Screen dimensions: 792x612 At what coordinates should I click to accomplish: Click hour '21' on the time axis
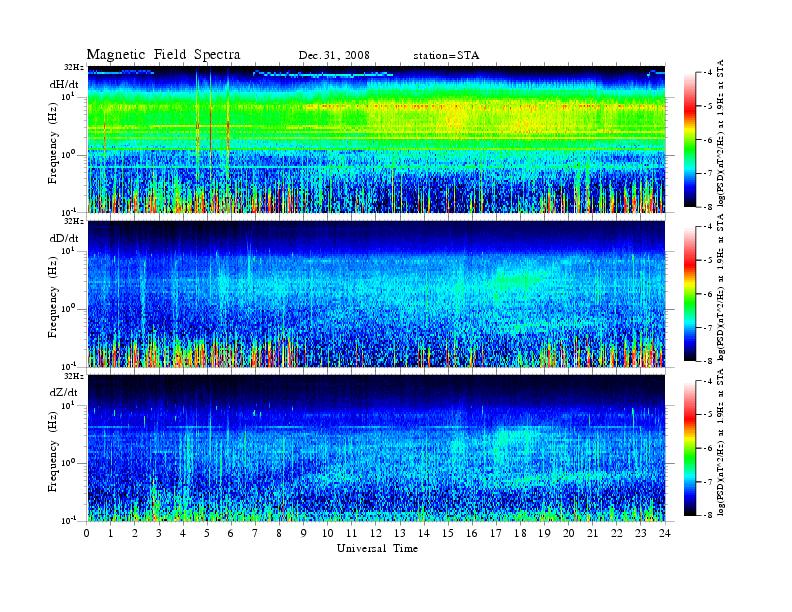pyautogui.click(x=592, y=533)
